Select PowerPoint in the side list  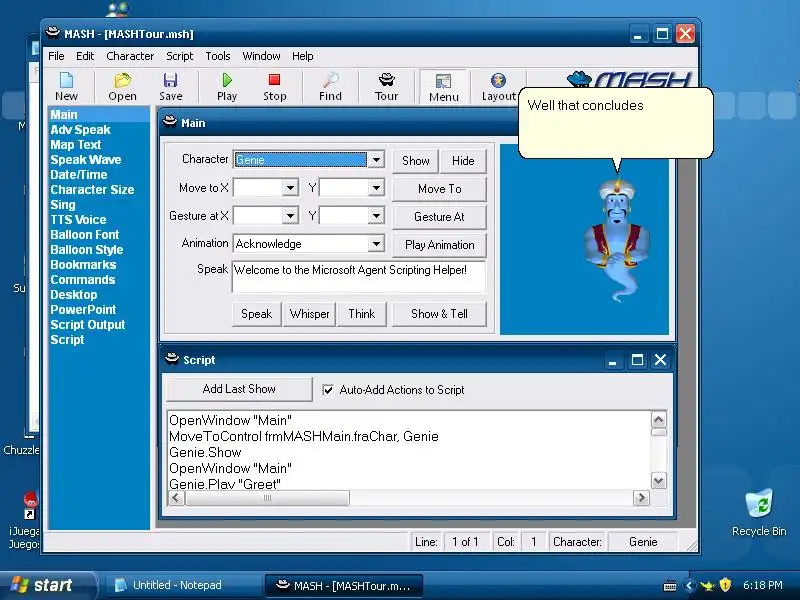(83, 310)
